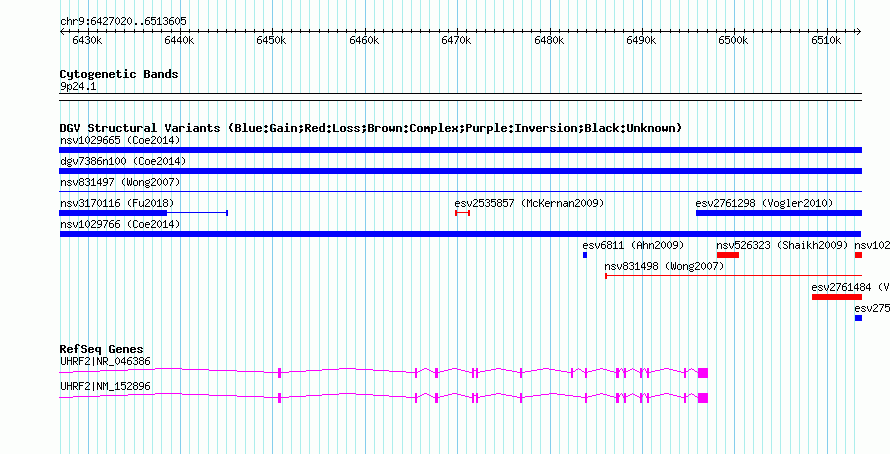The width and height of the screenshot is (890, 454).
Task: Open variant label esv2535857 (McKernan2009)
Action: pos(530,203)
